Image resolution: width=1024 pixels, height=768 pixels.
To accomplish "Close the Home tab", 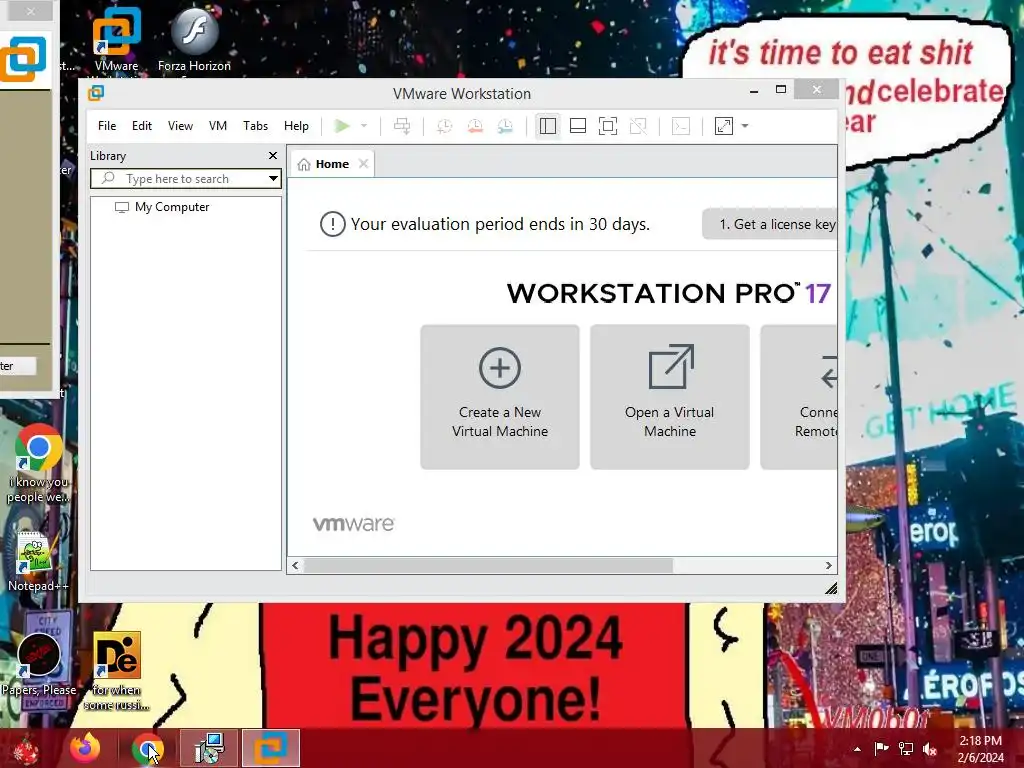I will [363, 164].
